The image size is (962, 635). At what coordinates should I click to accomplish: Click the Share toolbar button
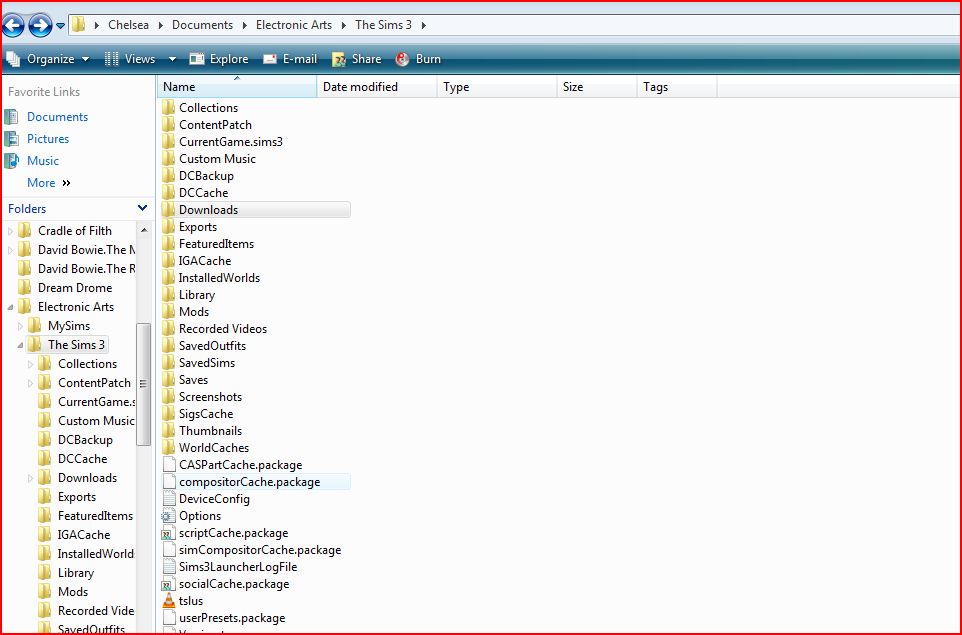[356, 59]
